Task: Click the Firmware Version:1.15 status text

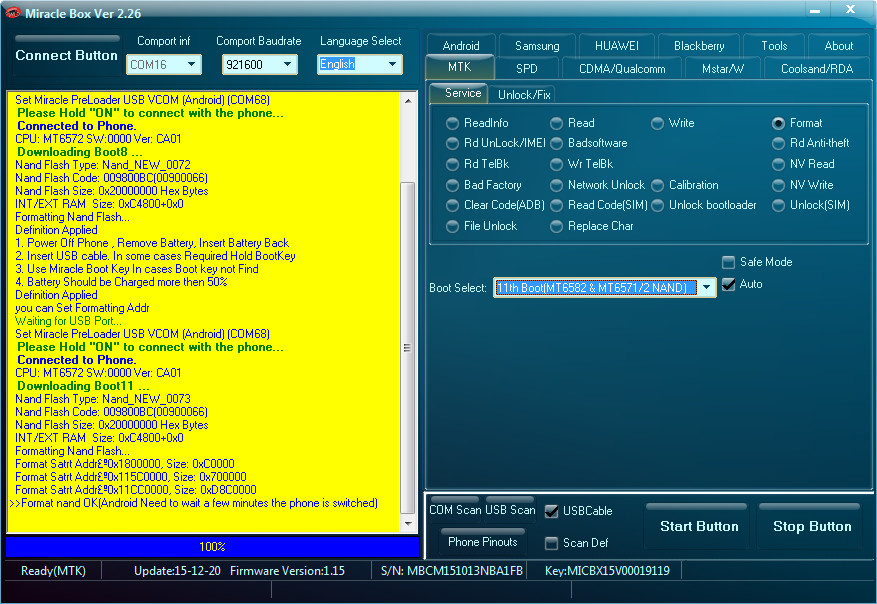Action: click(287, 570)
